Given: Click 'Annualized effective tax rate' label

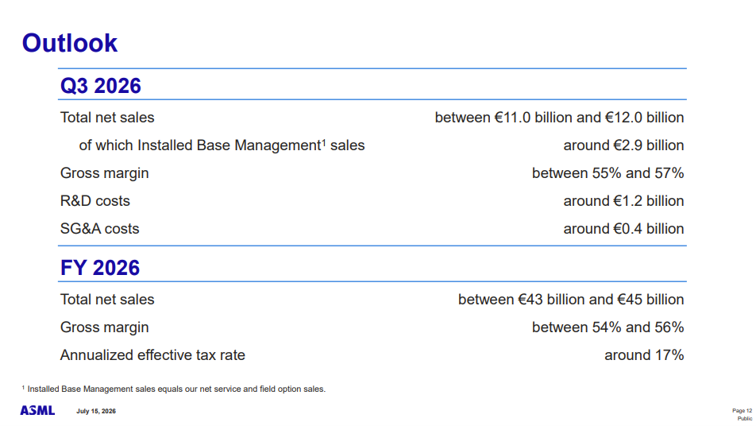Looking at the screenshot, I should (152, 355).
